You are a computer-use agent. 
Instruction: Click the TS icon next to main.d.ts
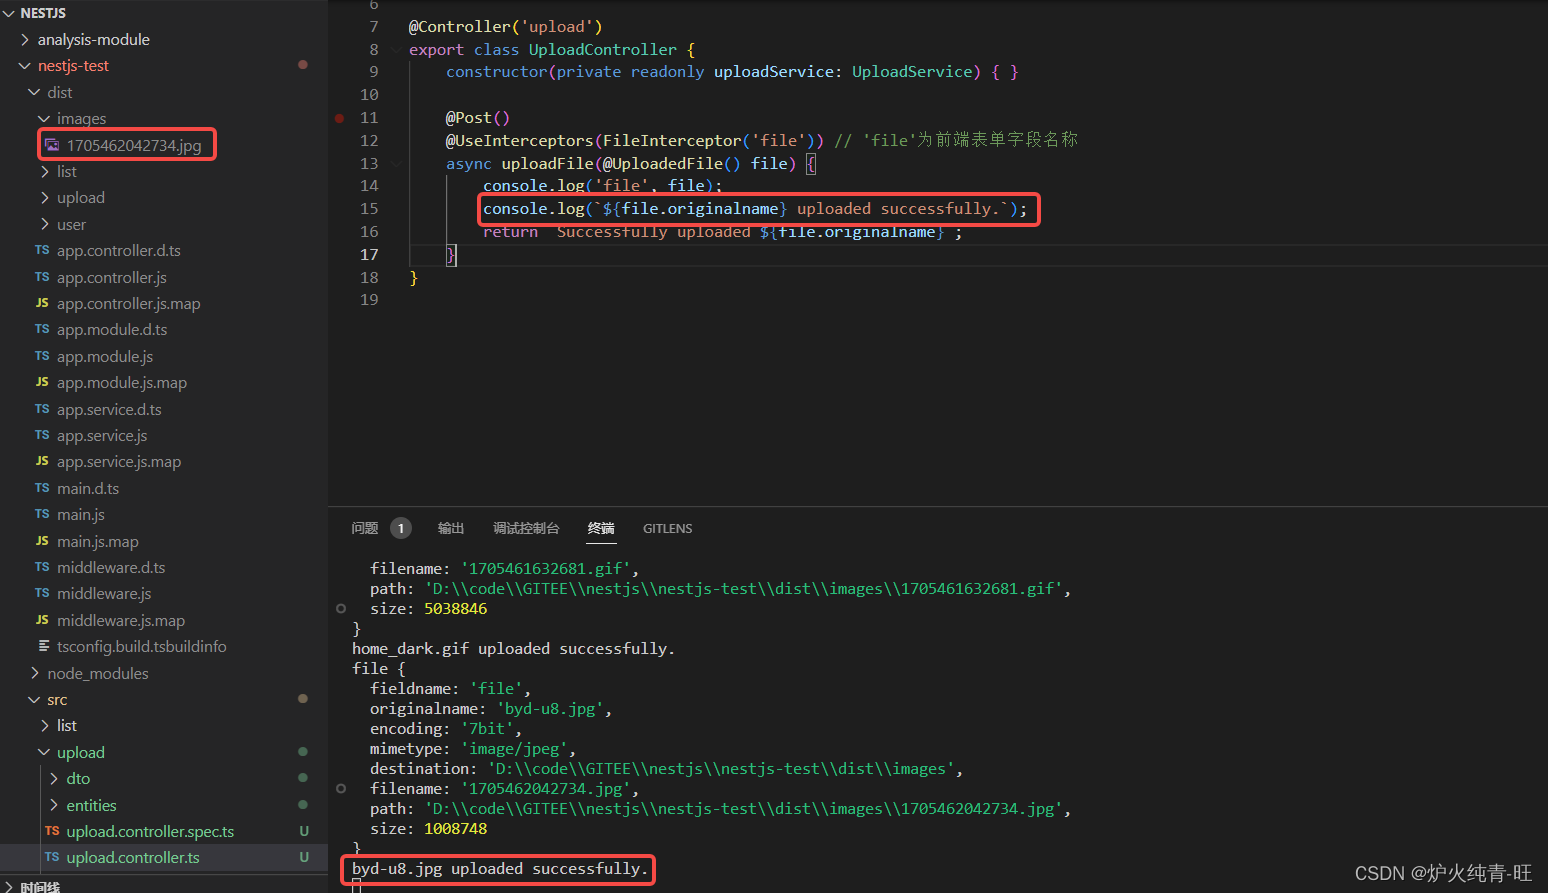[x=44, y=488]
